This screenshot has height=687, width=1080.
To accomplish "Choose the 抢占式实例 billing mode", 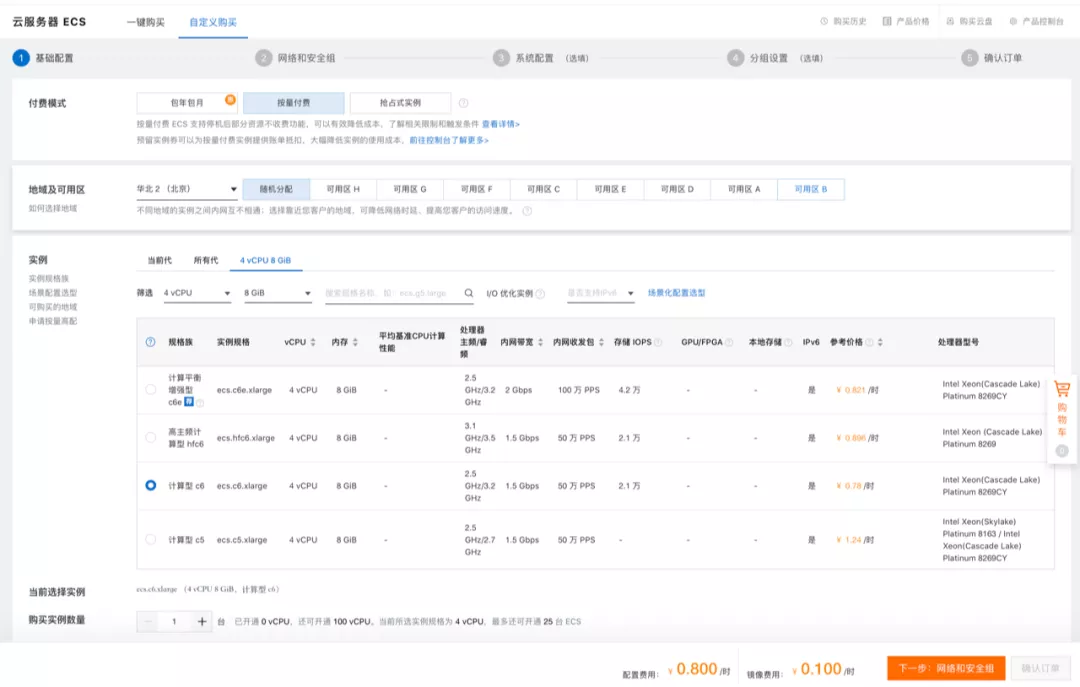I will 400,103.
